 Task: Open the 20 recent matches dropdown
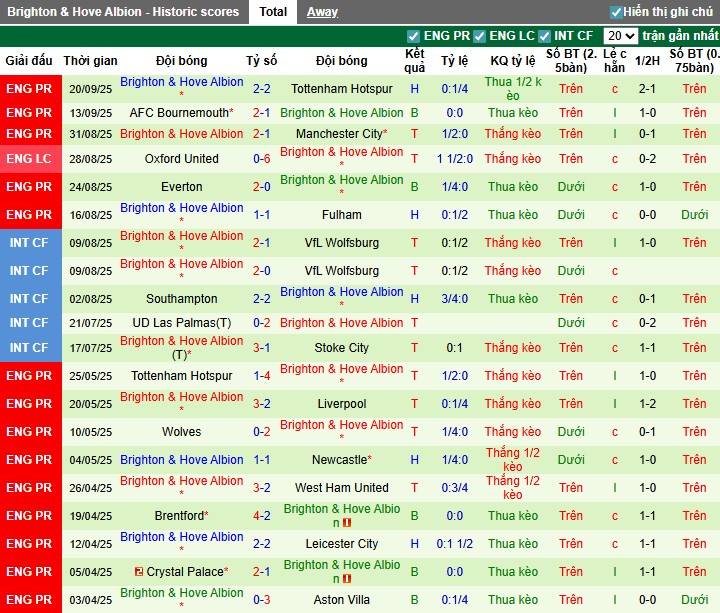pos(620,36)
